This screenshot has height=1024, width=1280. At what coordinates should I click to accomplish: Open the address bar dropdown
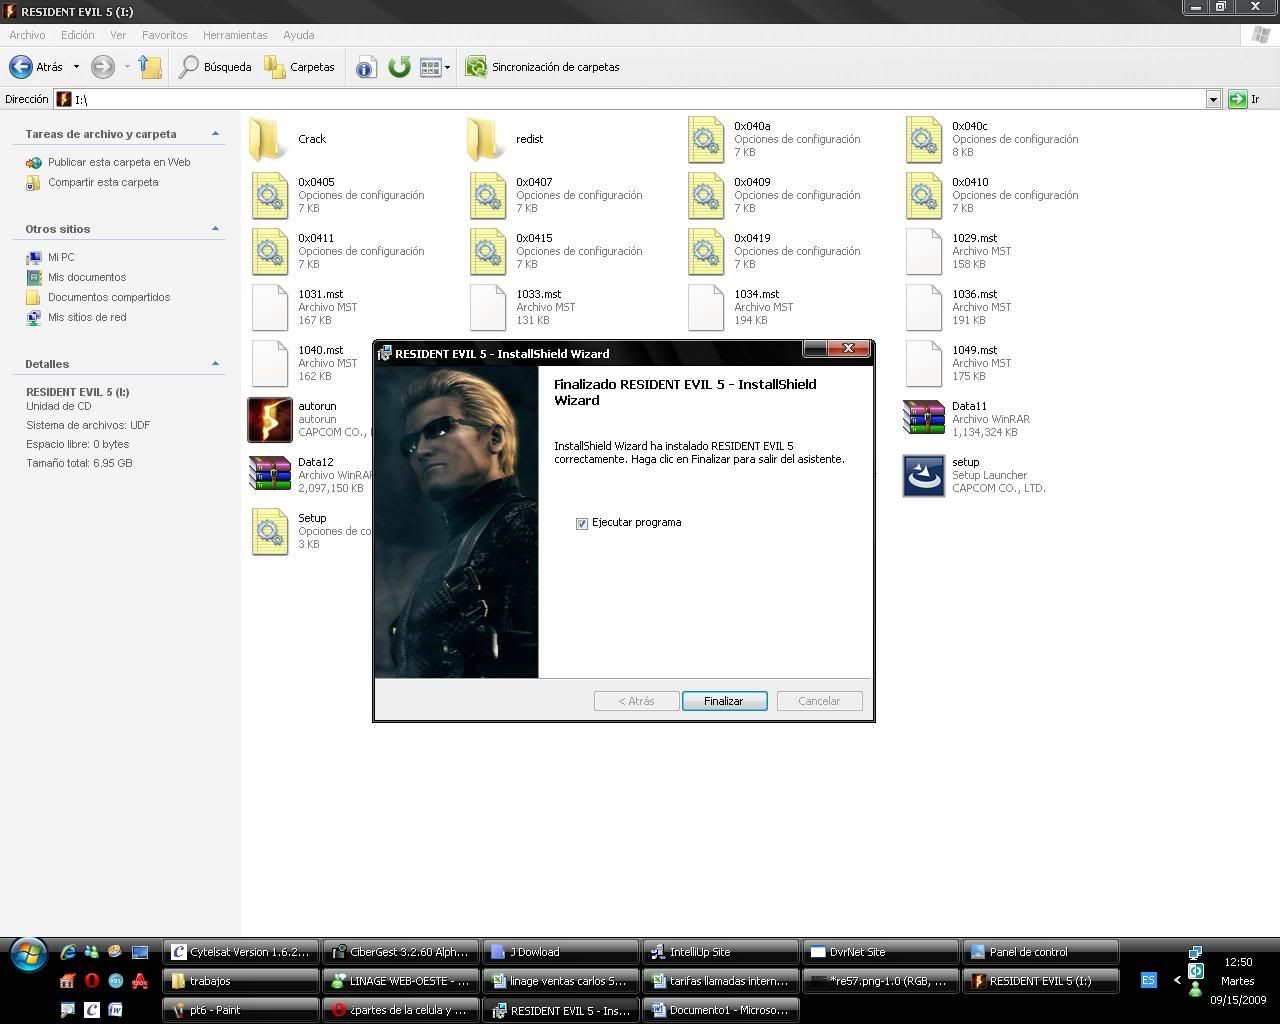click(1213, 99)
